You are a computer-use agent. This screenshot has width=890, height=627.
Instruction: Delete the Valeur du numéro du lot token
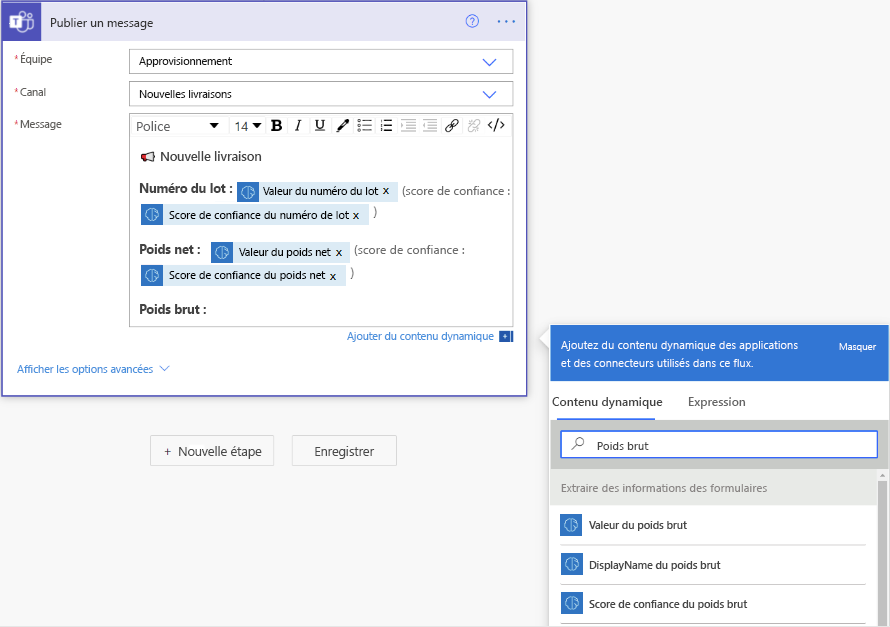(386, 191)
